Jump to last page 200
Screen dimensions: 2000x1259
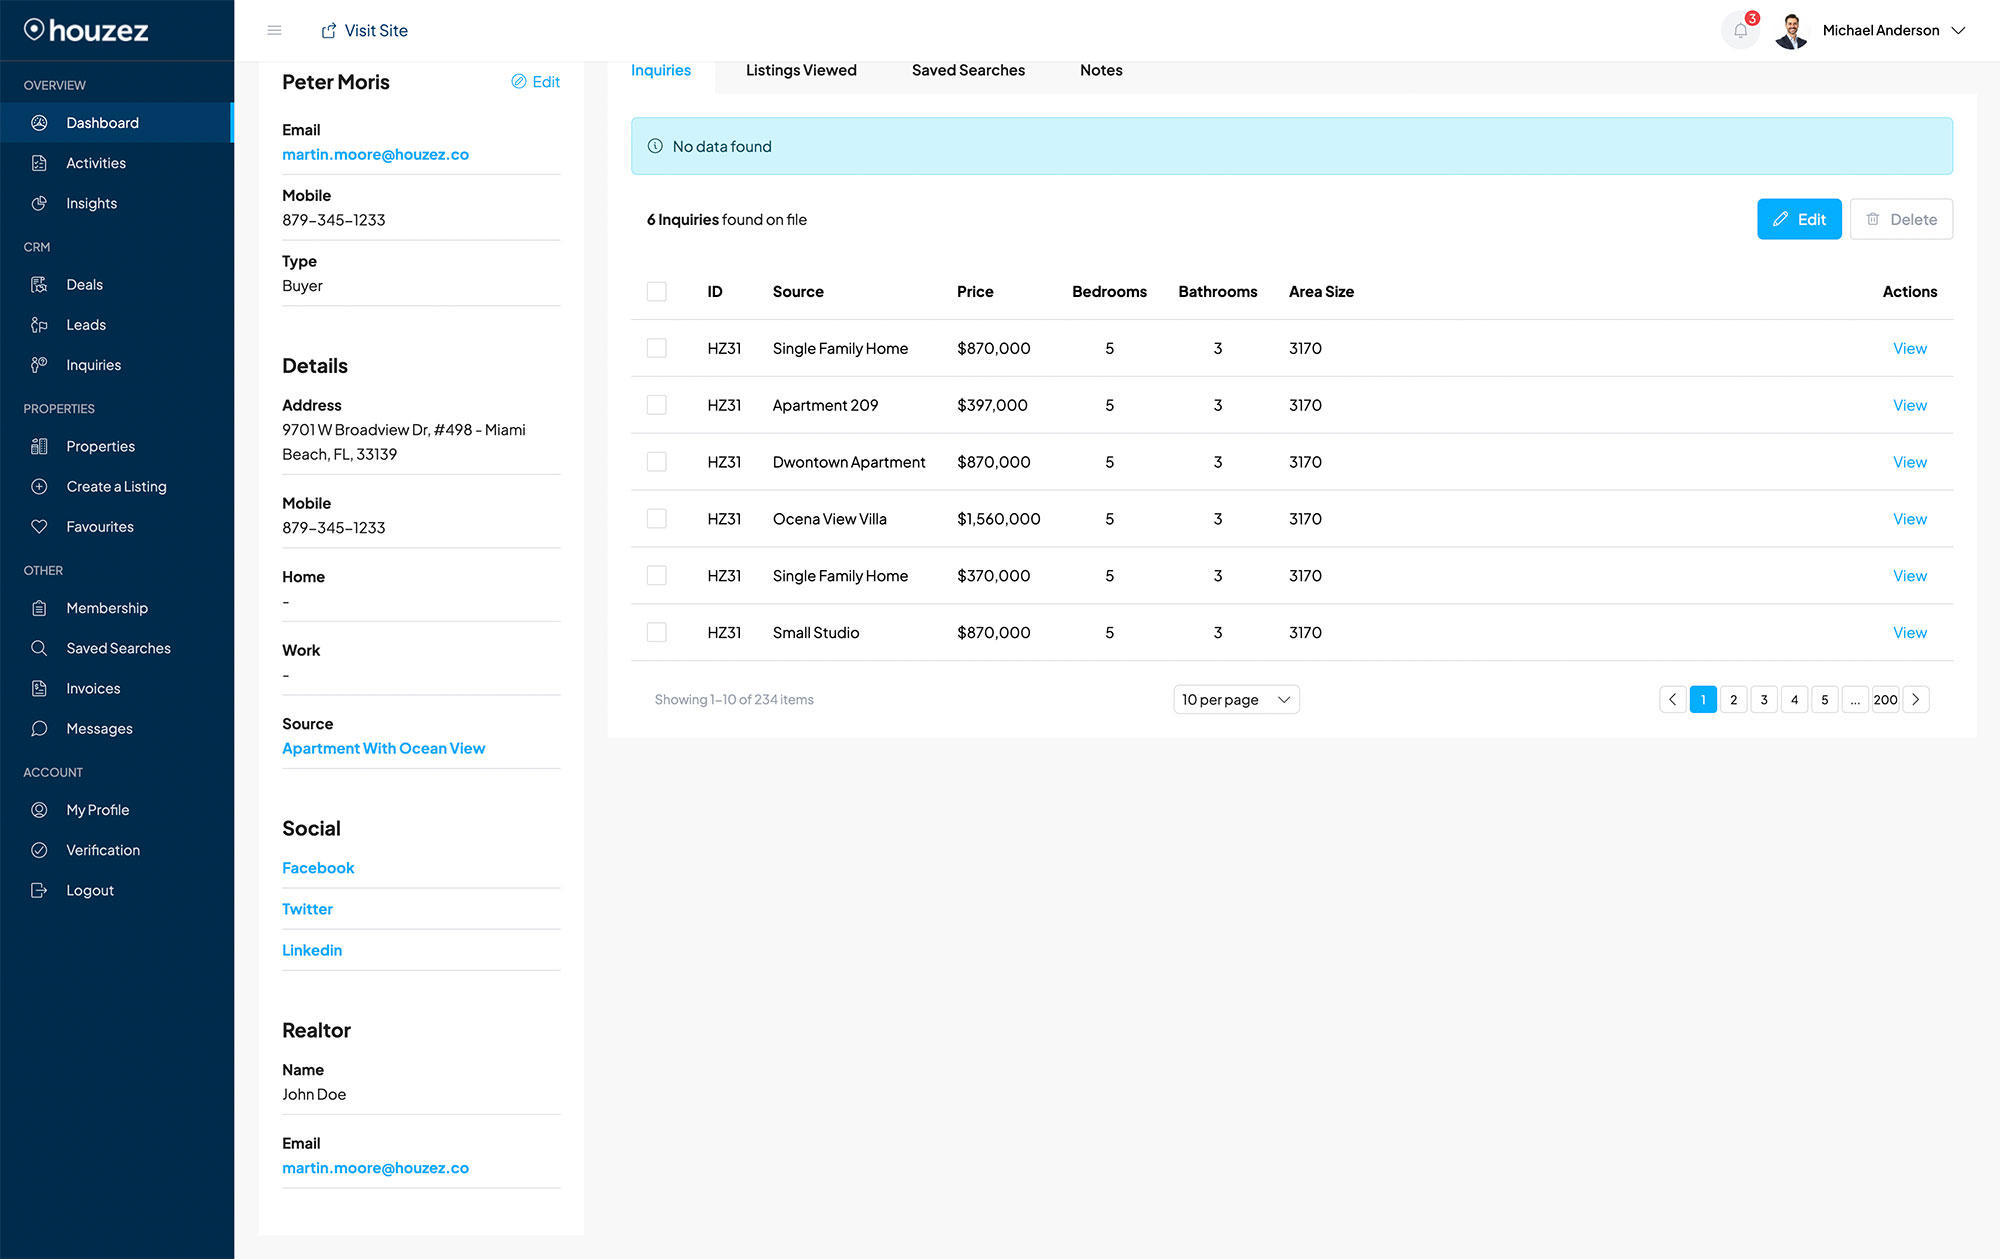tap(1885, 700)
